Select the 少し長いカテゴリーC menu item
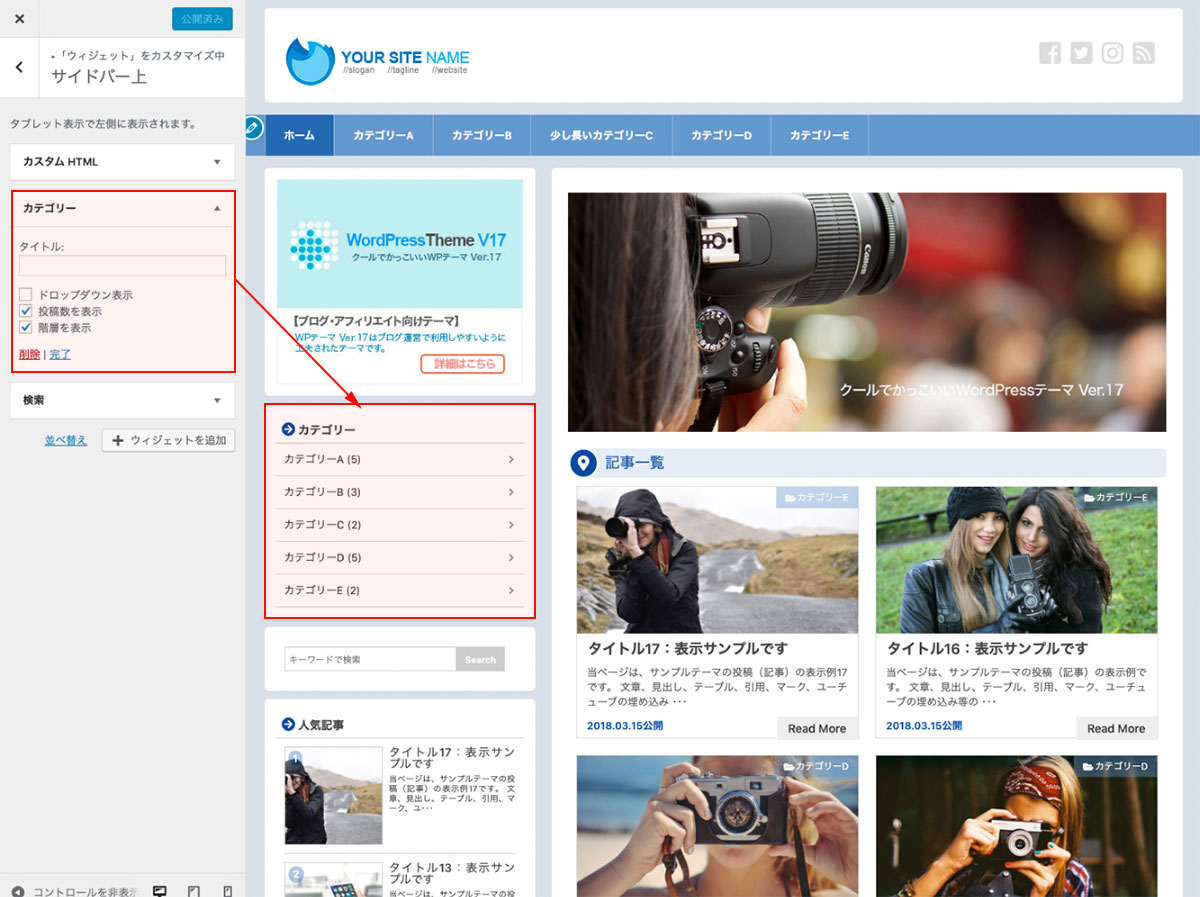 pos(601,135)
